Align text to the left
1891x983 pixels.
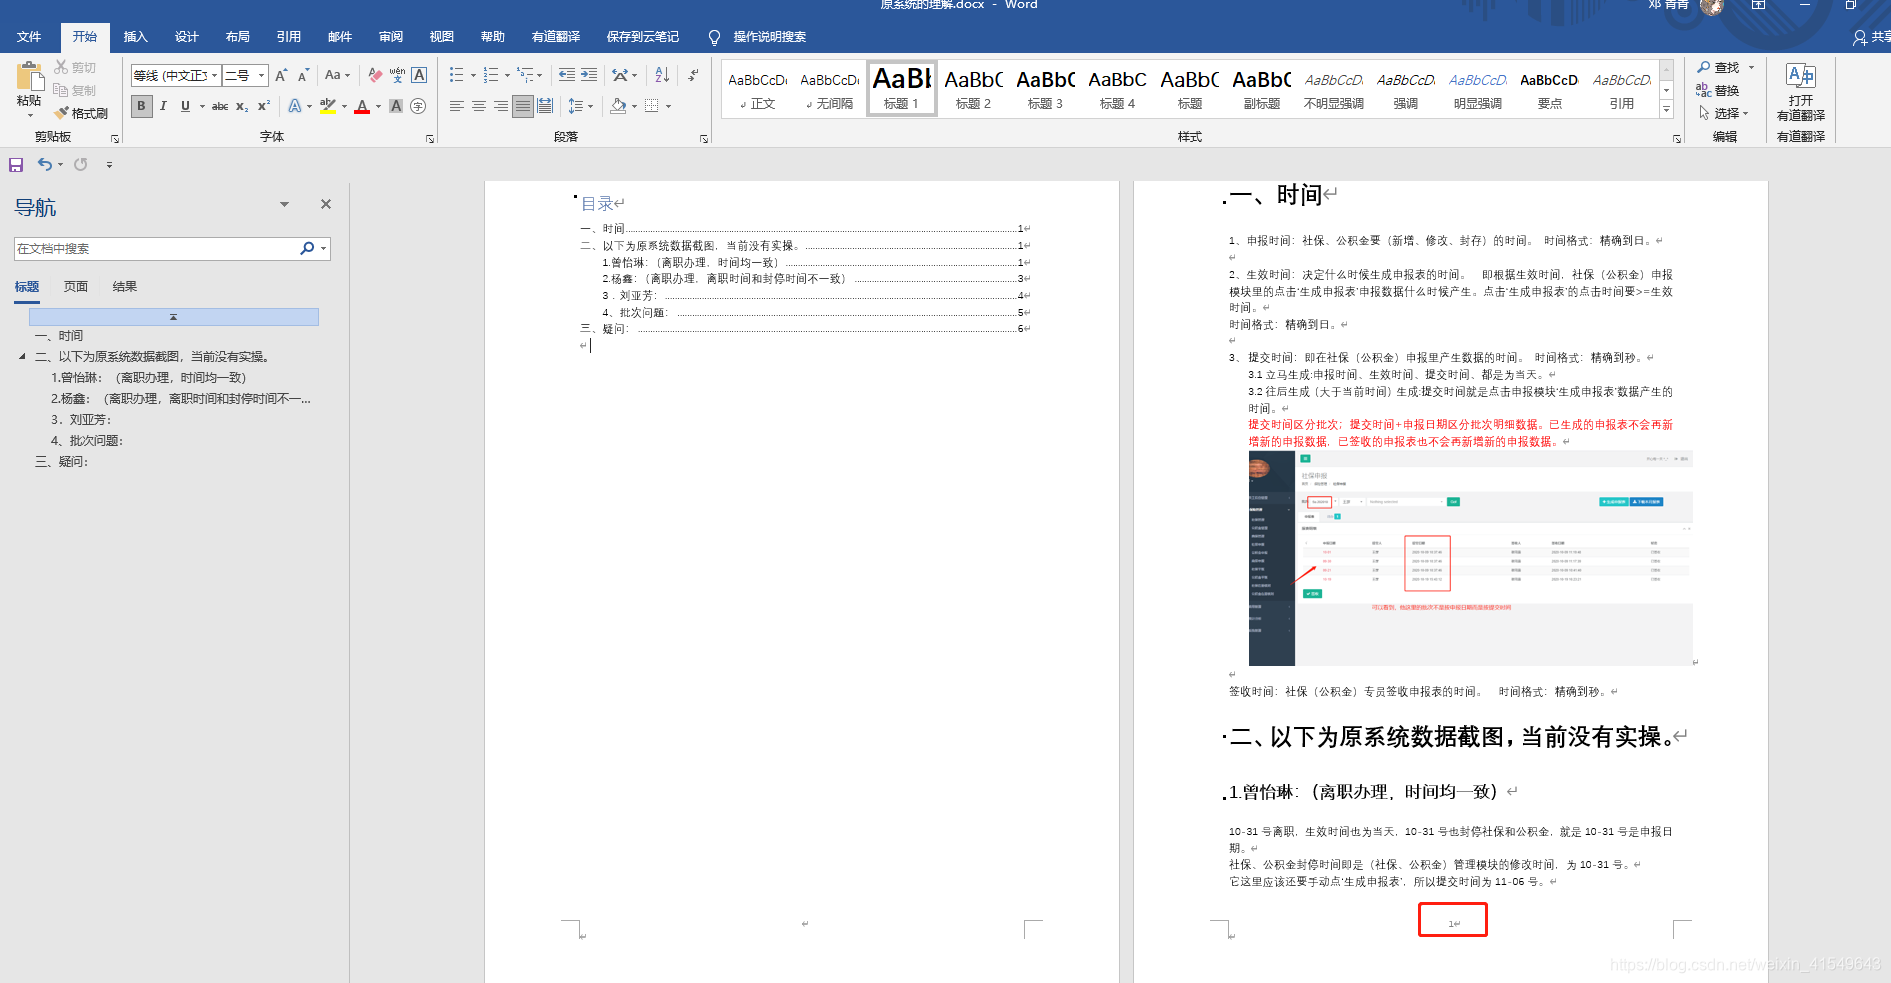[x=457, y=106]
